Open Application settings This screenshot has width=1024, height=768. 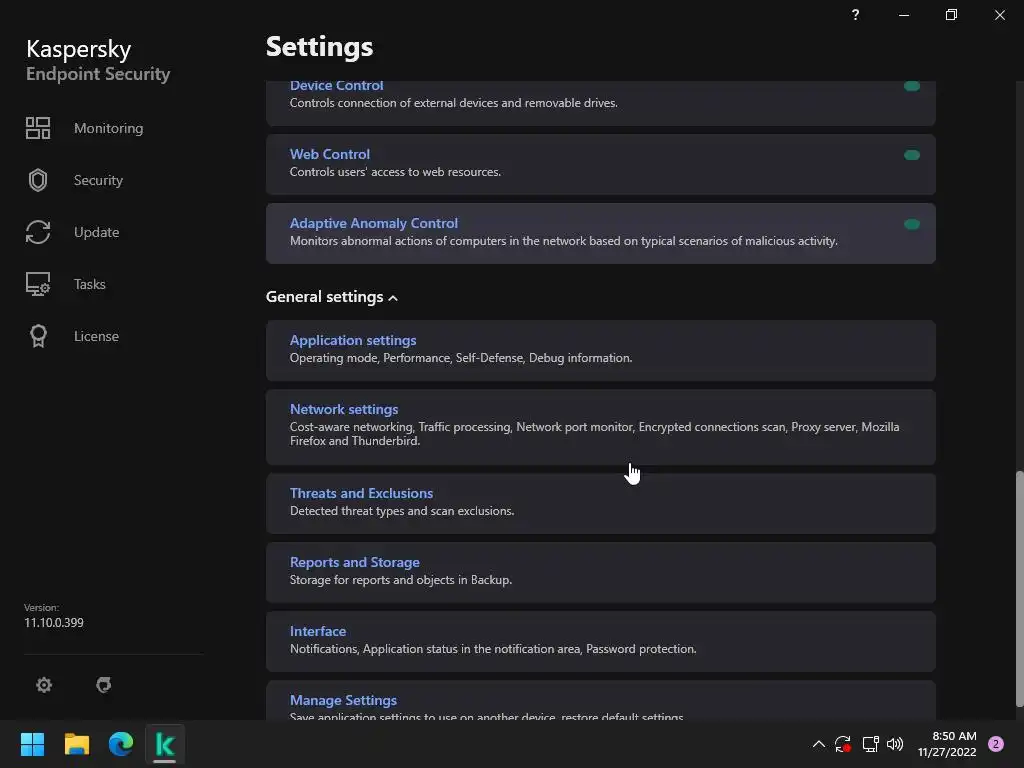tap(353, 340)
